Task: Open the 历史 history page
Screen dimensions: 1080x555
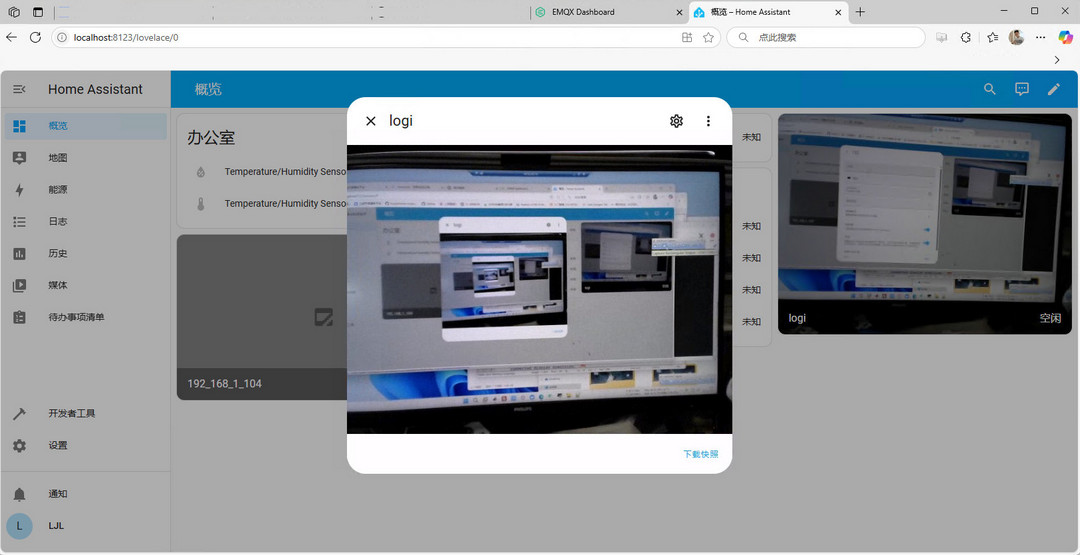Action: click(x=58, y=254)
